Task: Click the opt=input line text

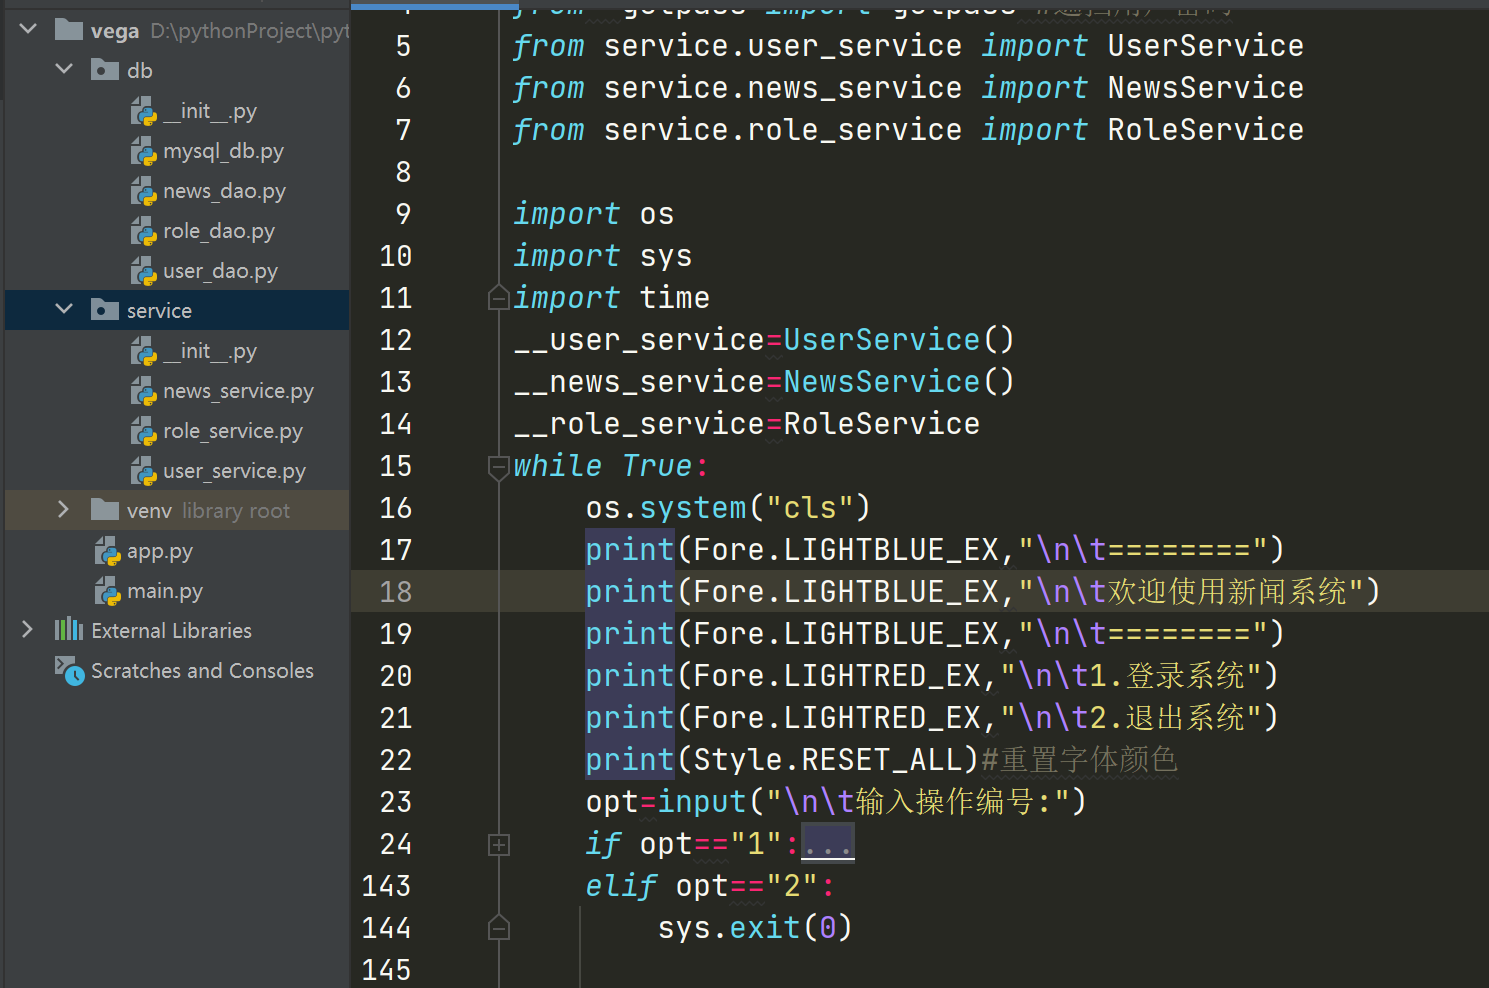Action: (x=836, y=802)
